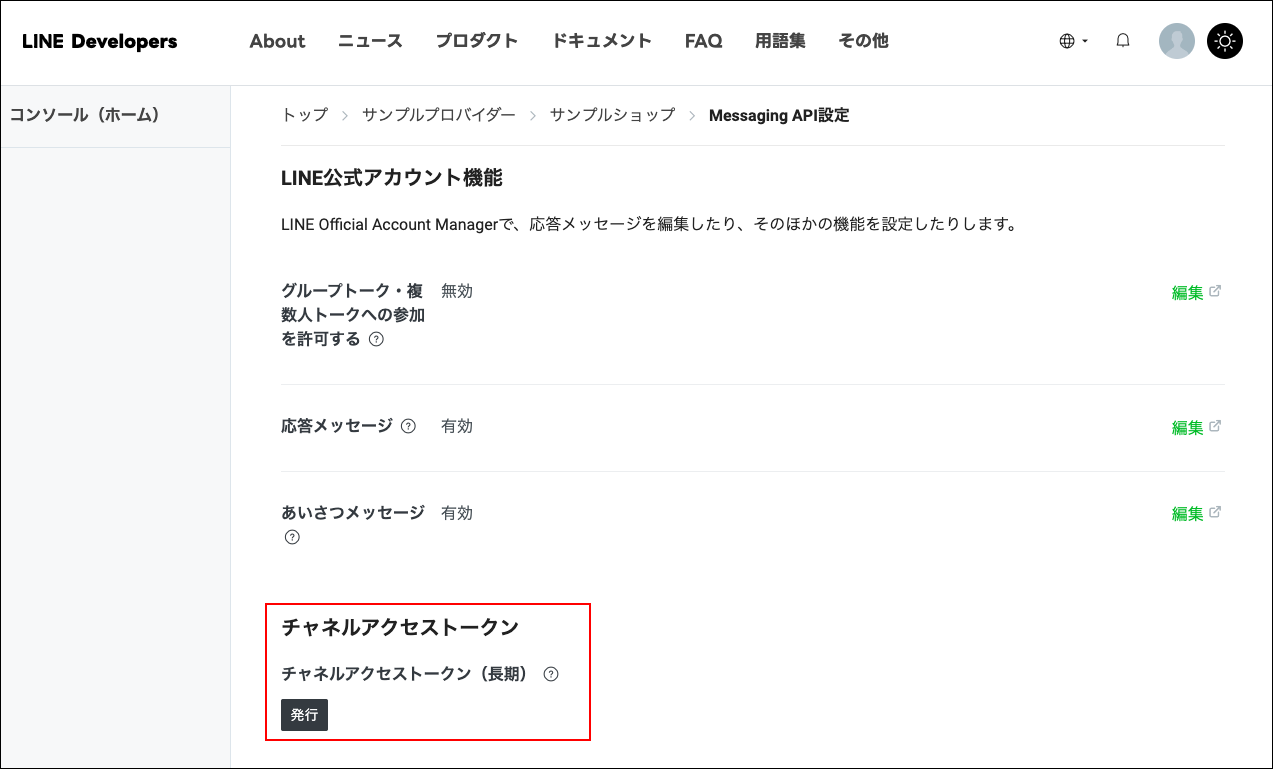Click the LINE Official Account Manager description text
The height and width of the screenshot is (769, 1273).
[649, 224]
